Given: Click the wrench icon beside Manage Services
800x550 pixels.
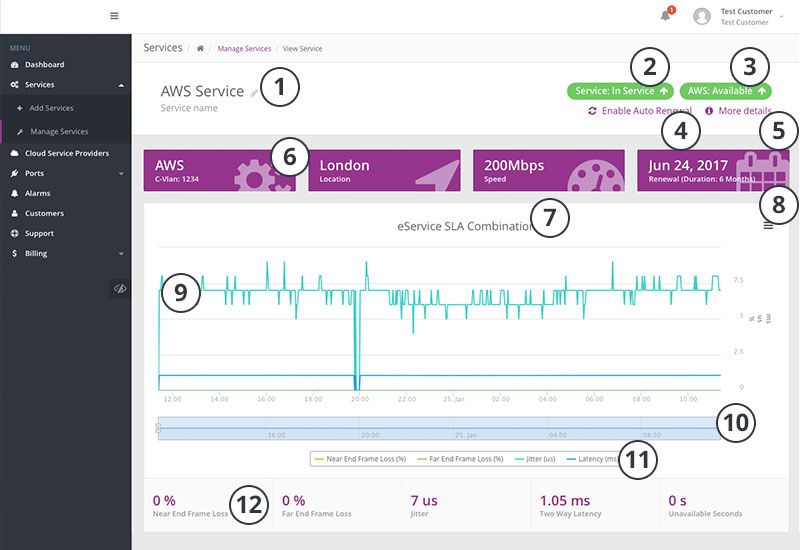Looking at the screenshot, I should 20,132.
